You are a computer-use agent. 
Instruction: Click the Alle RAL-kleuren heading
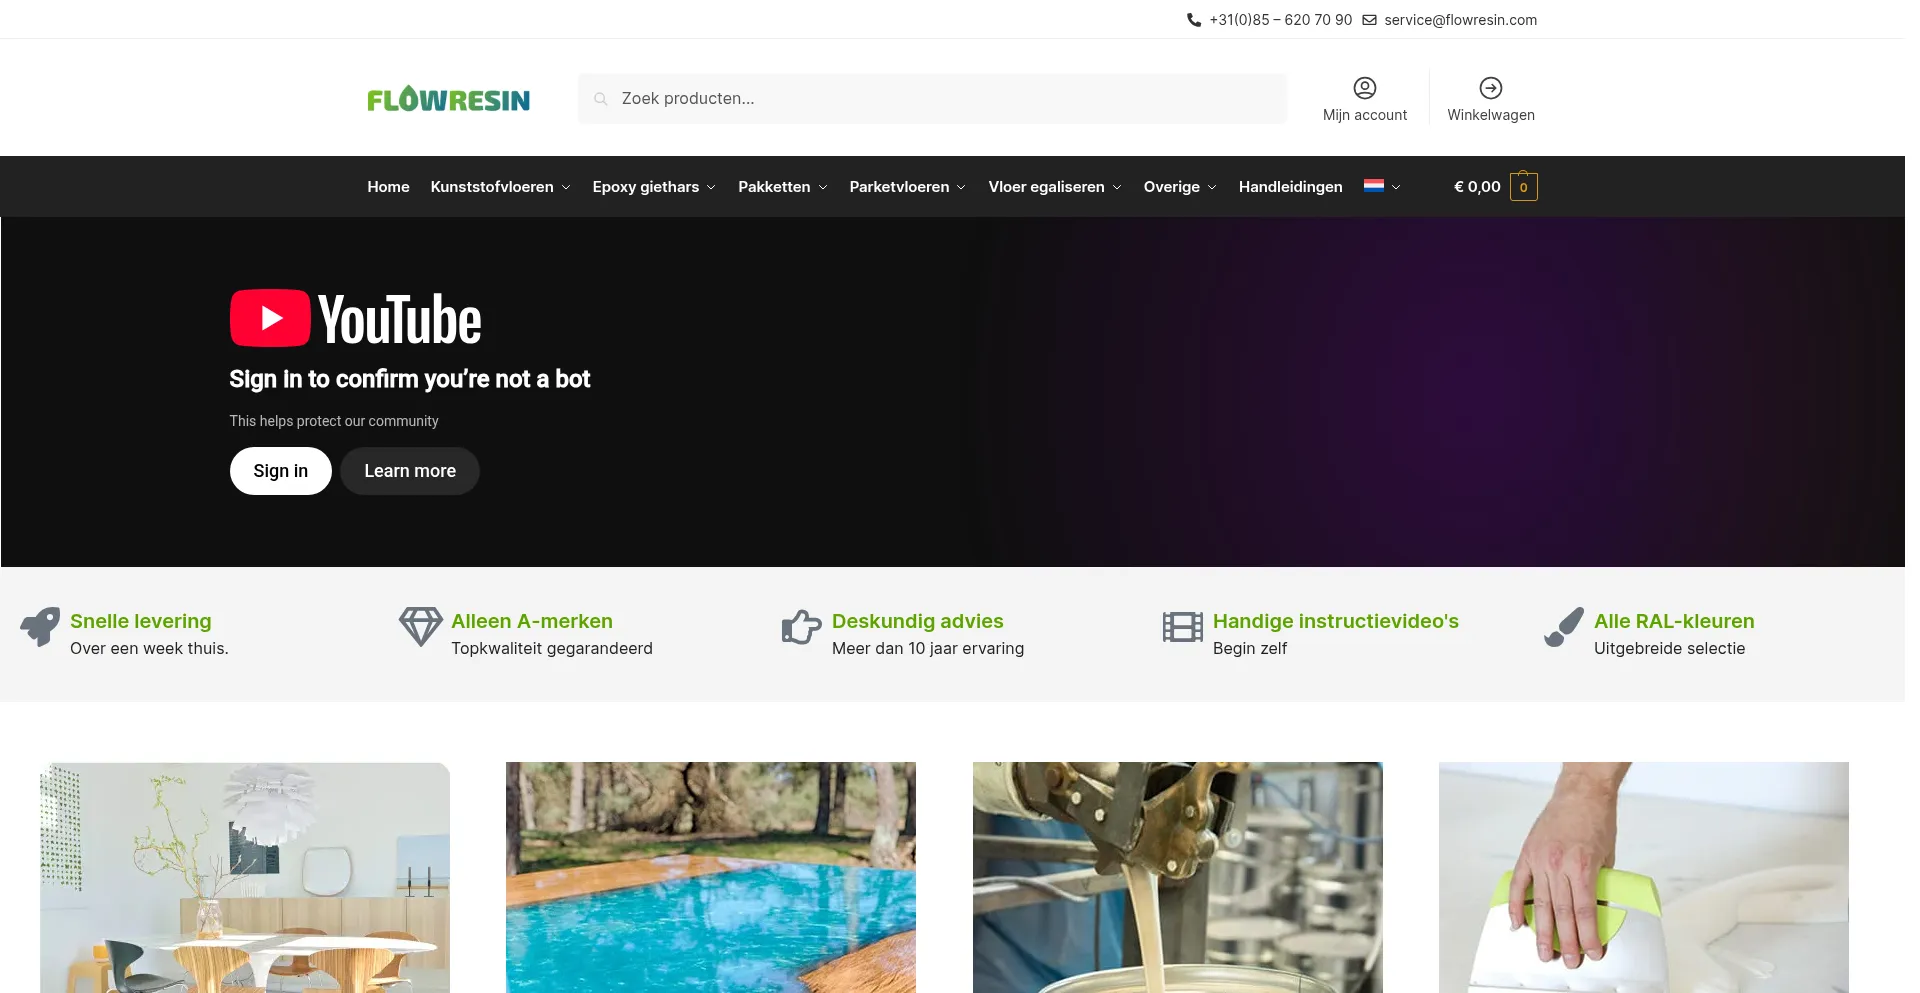[1674, 621]
